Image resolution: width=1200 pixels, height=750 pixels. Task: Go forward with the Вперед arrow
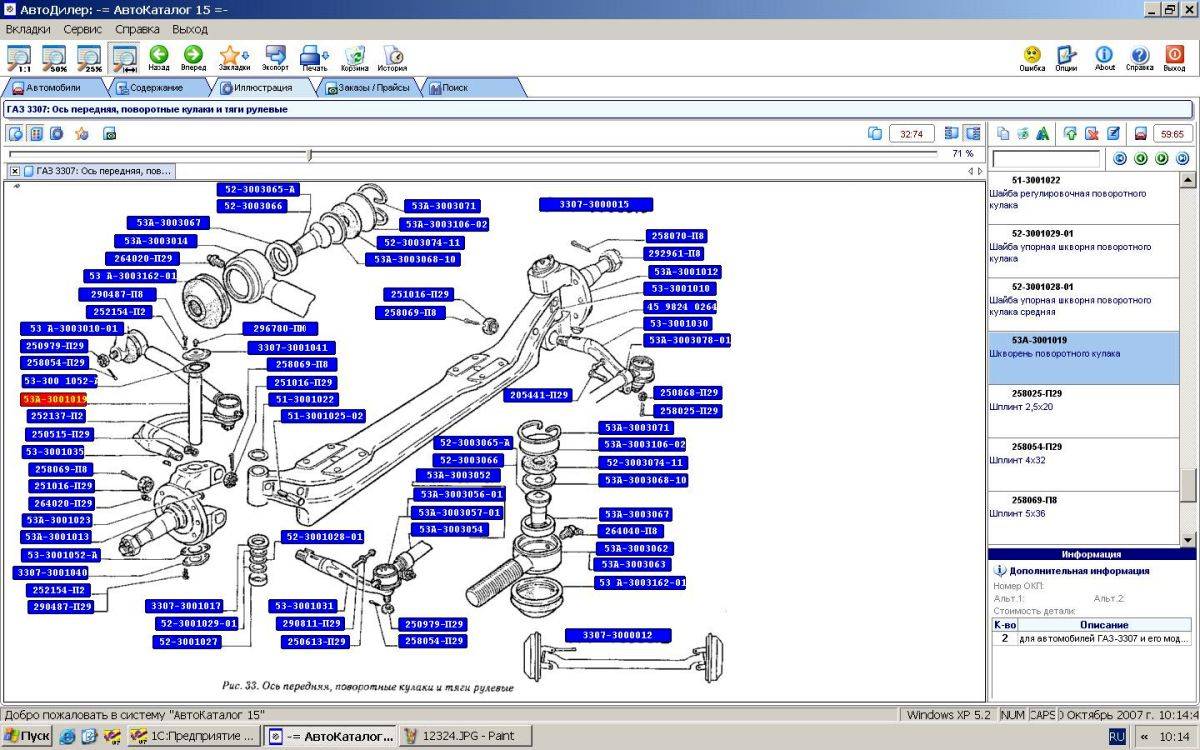pyautogui.click(x=193, y=57)
